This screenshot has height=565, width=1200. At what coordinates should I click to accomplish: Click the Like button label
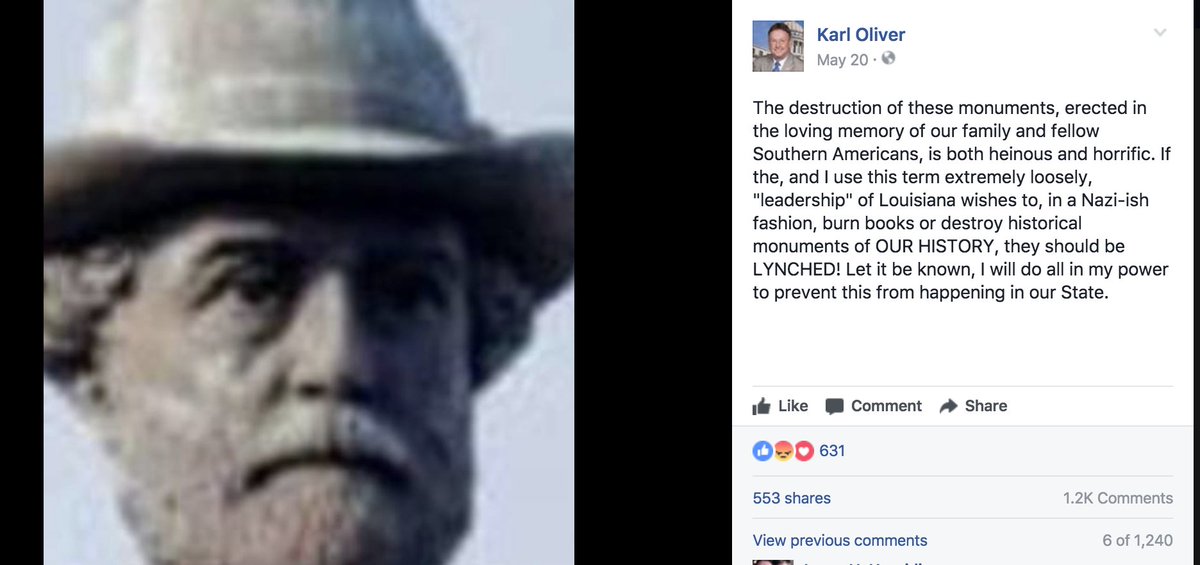coord(793,406)
